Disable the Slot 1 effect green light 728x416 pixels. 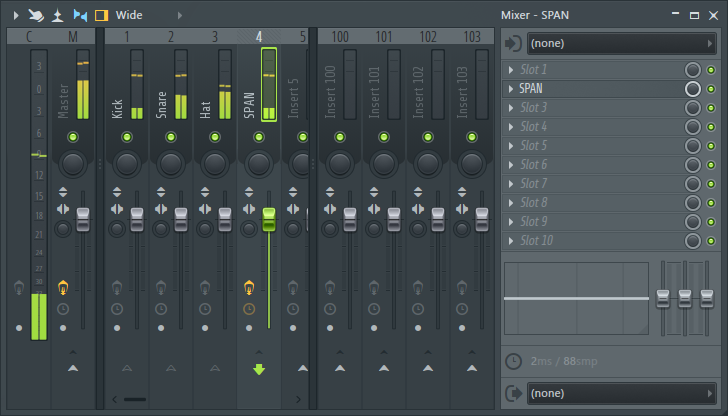pos(710,70)
